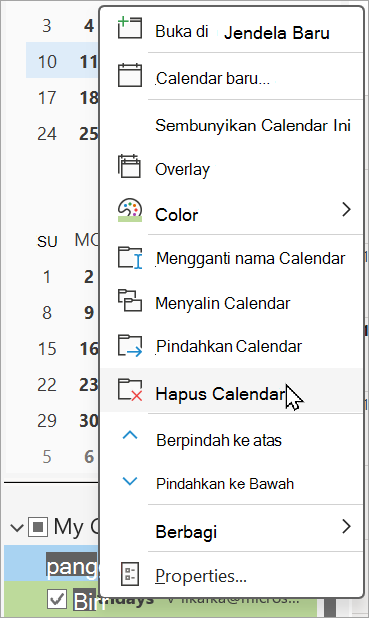Select Calendar baru... menu entry
Screen dimensions: 369x618
coord(232,76)
